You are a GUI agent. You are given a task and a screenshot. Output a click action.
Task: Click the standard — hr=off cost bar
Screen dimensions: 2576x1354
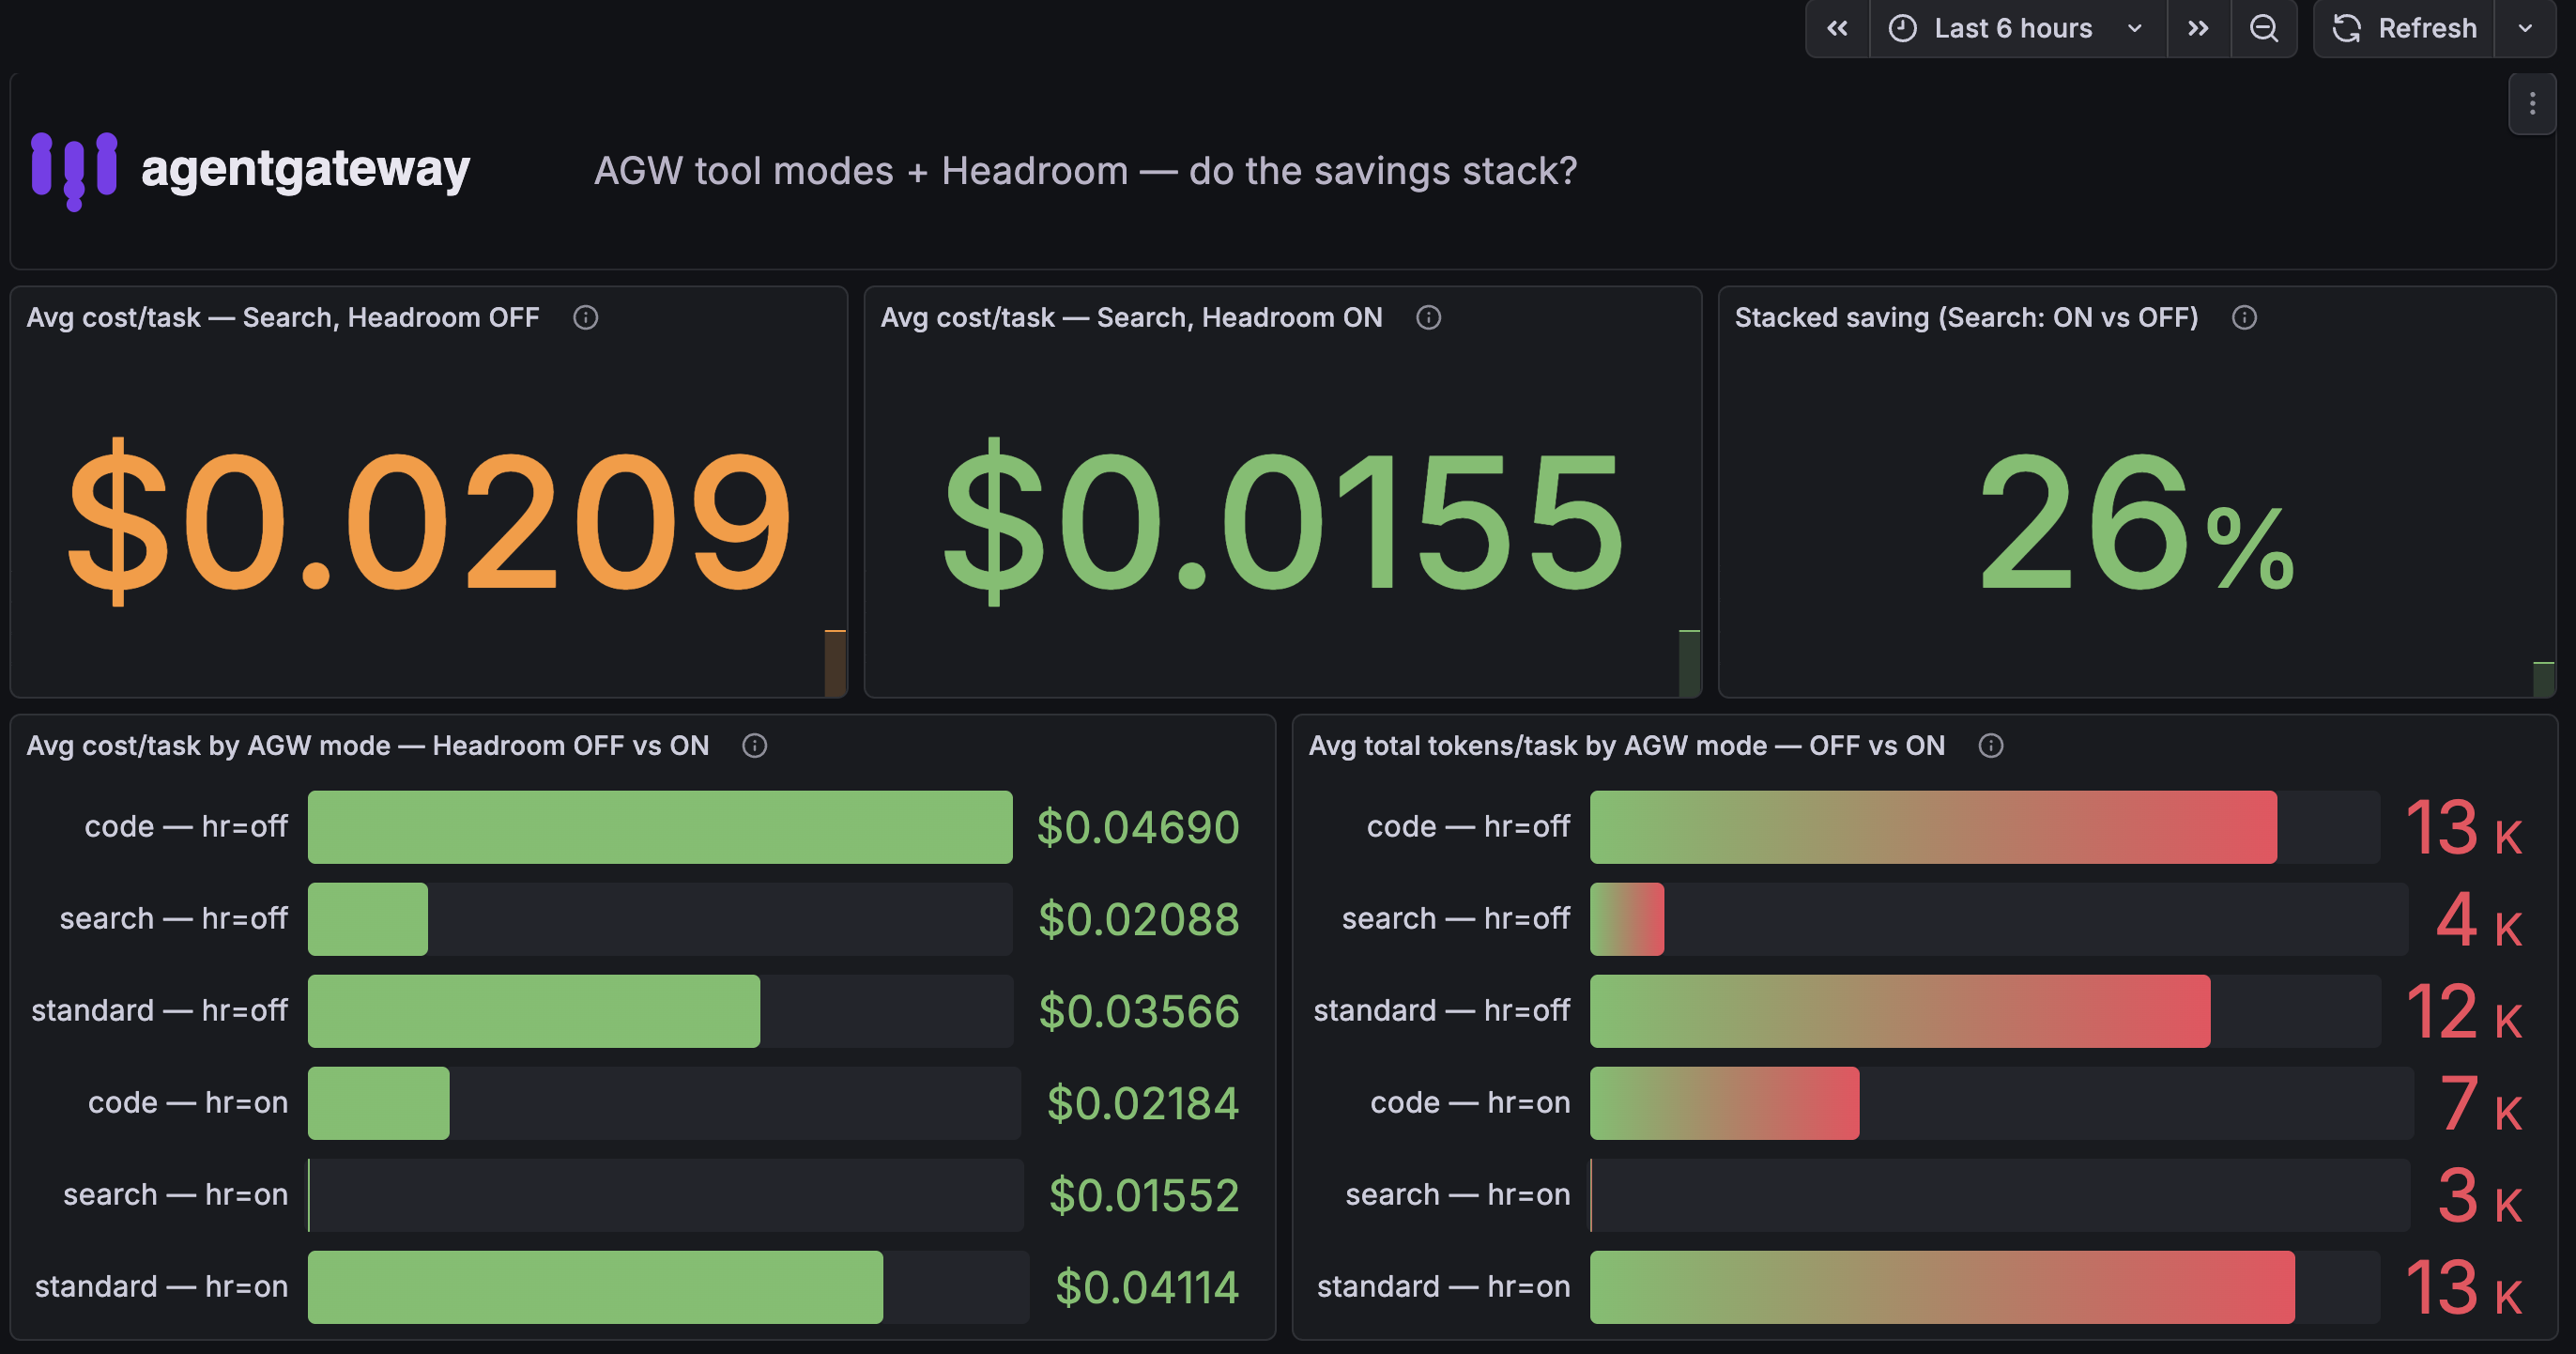pos(534,1011)
